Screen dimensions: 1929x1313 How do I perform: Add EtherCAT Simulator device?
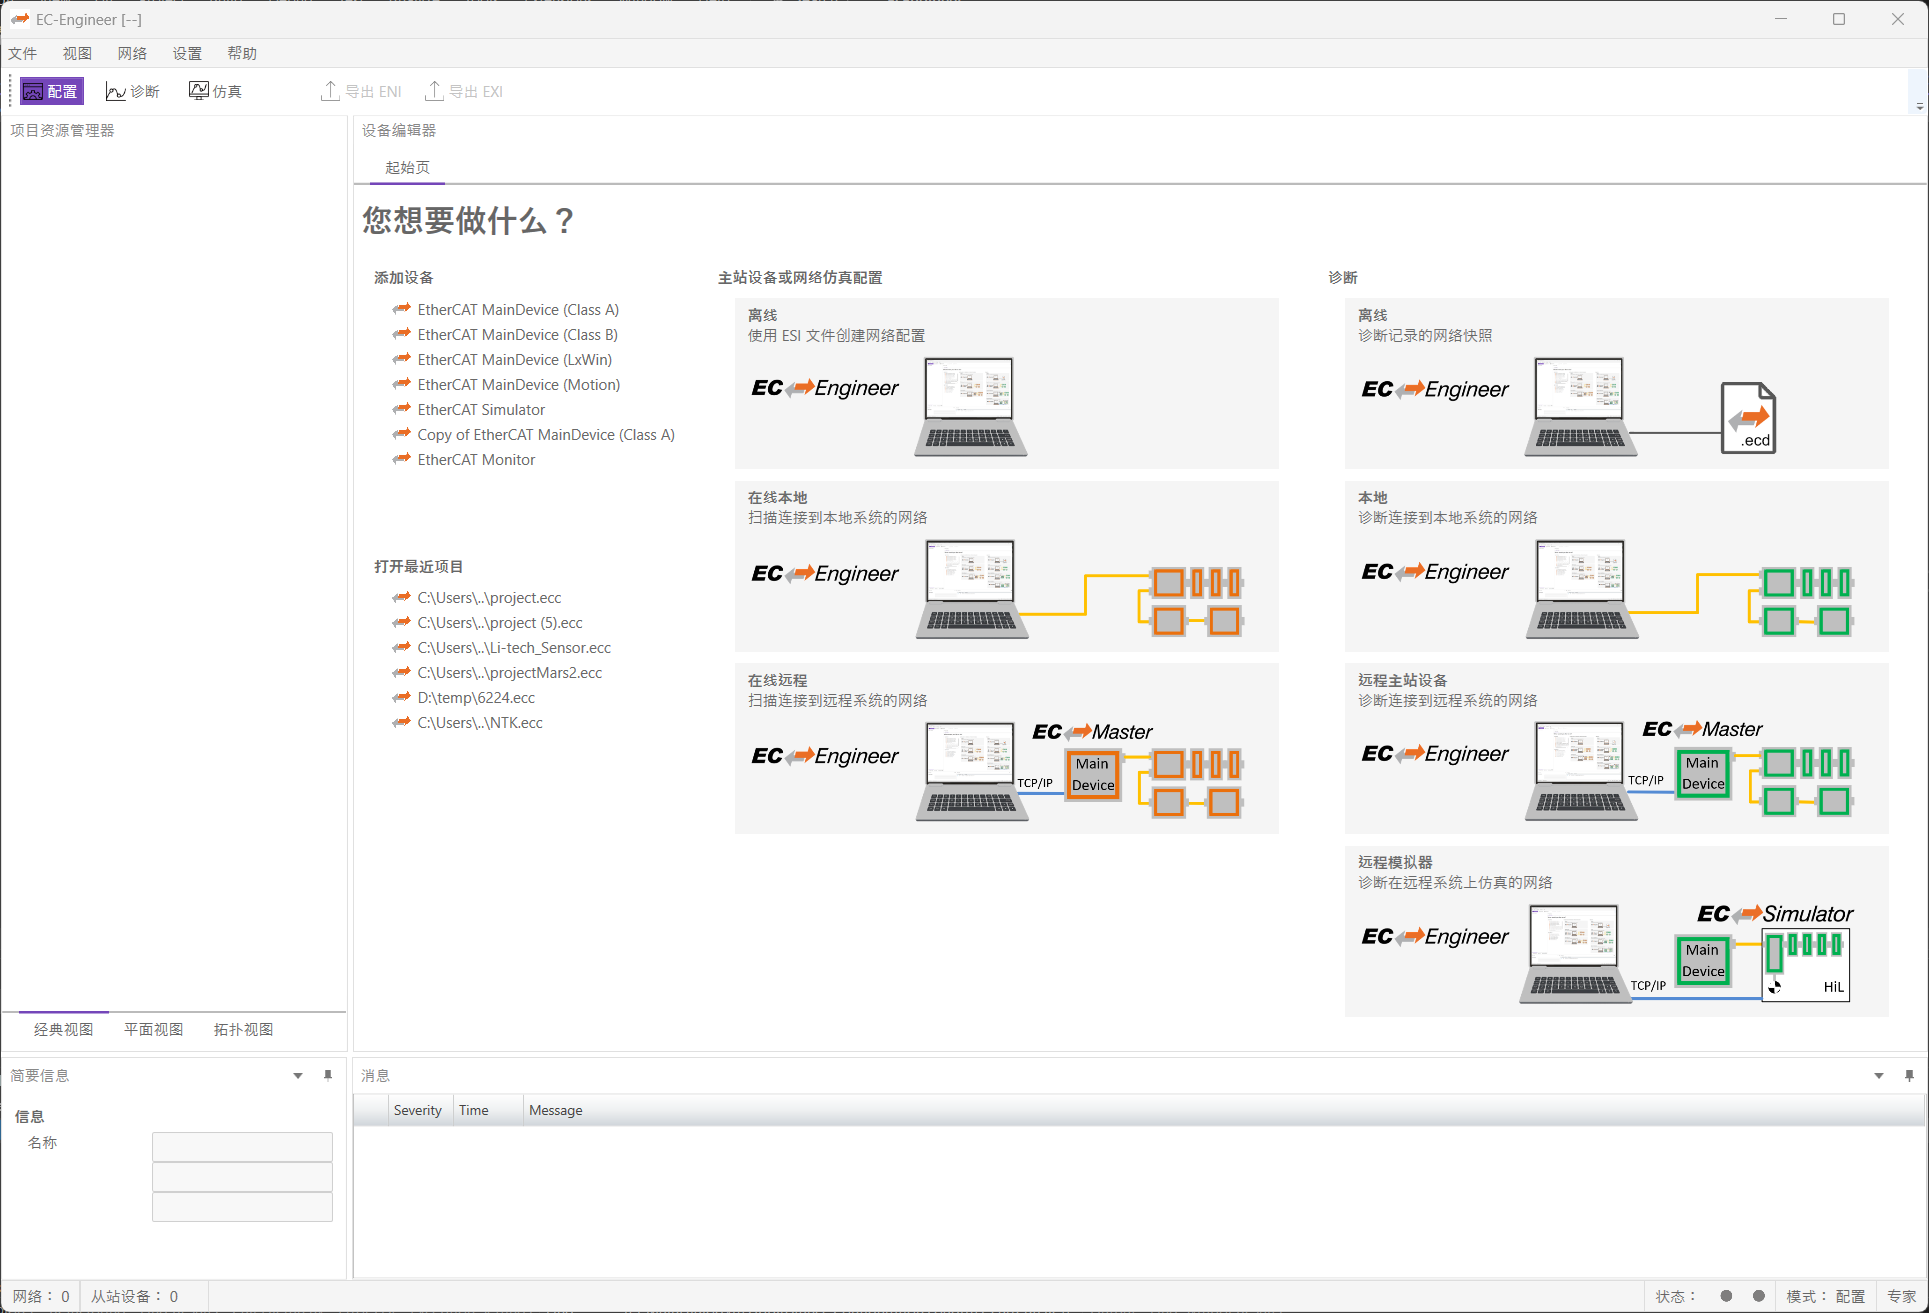tap(481, 410)
